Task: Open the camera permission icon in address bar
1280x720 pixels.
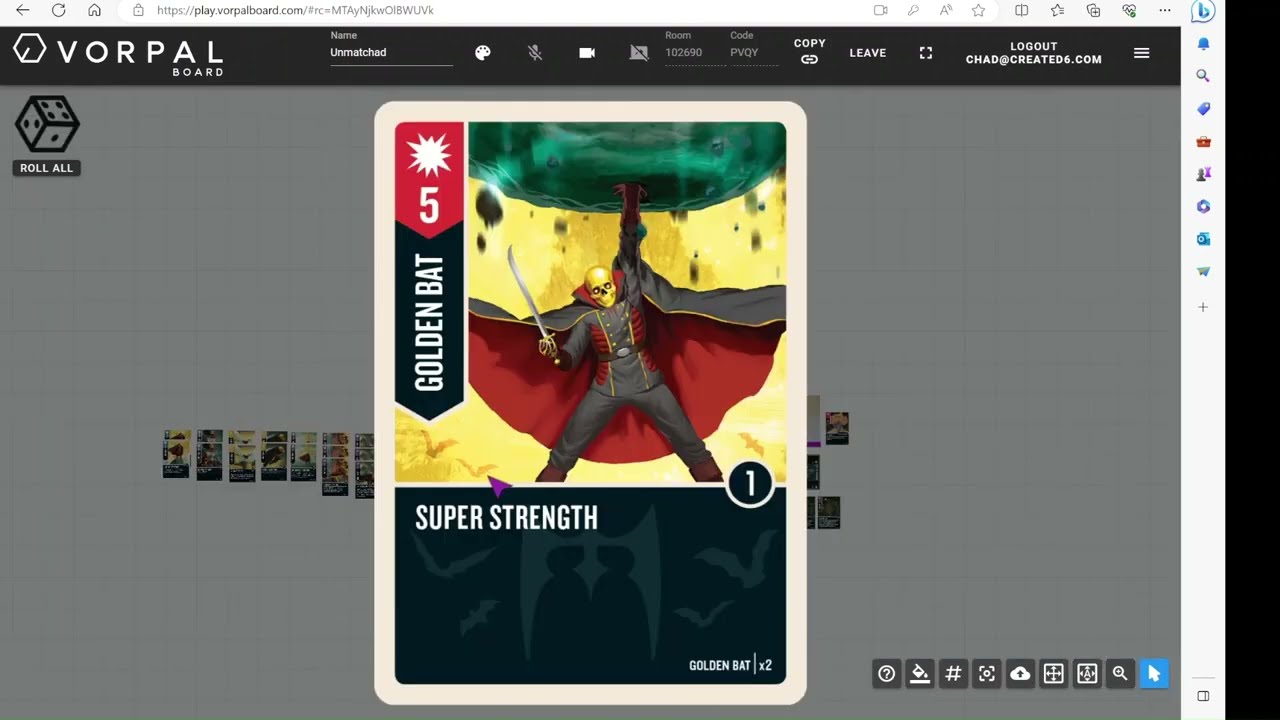Action: point(881,10)
